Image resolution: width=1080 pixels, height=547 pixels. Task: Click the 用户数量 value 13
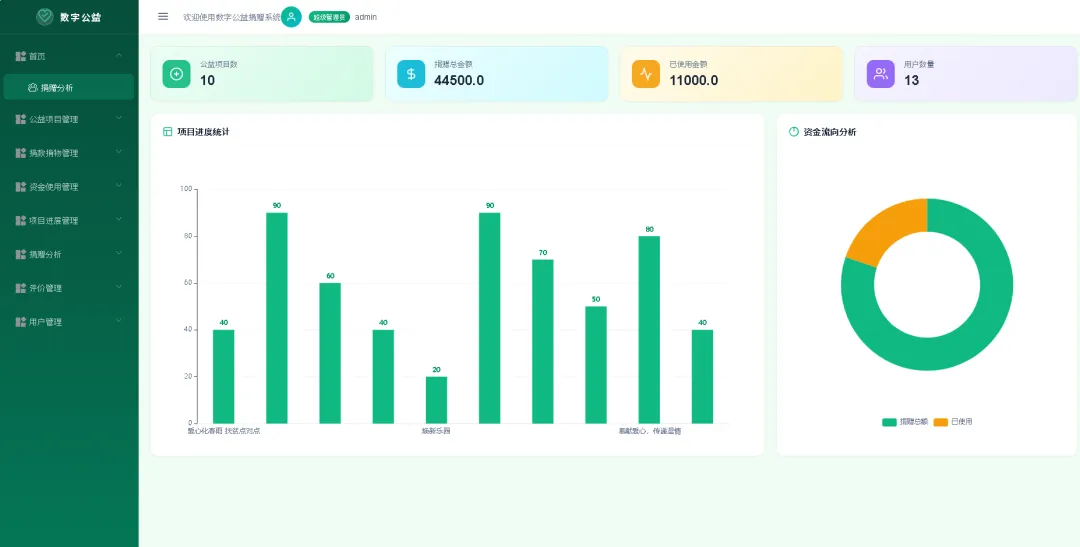tap(911, 81)
